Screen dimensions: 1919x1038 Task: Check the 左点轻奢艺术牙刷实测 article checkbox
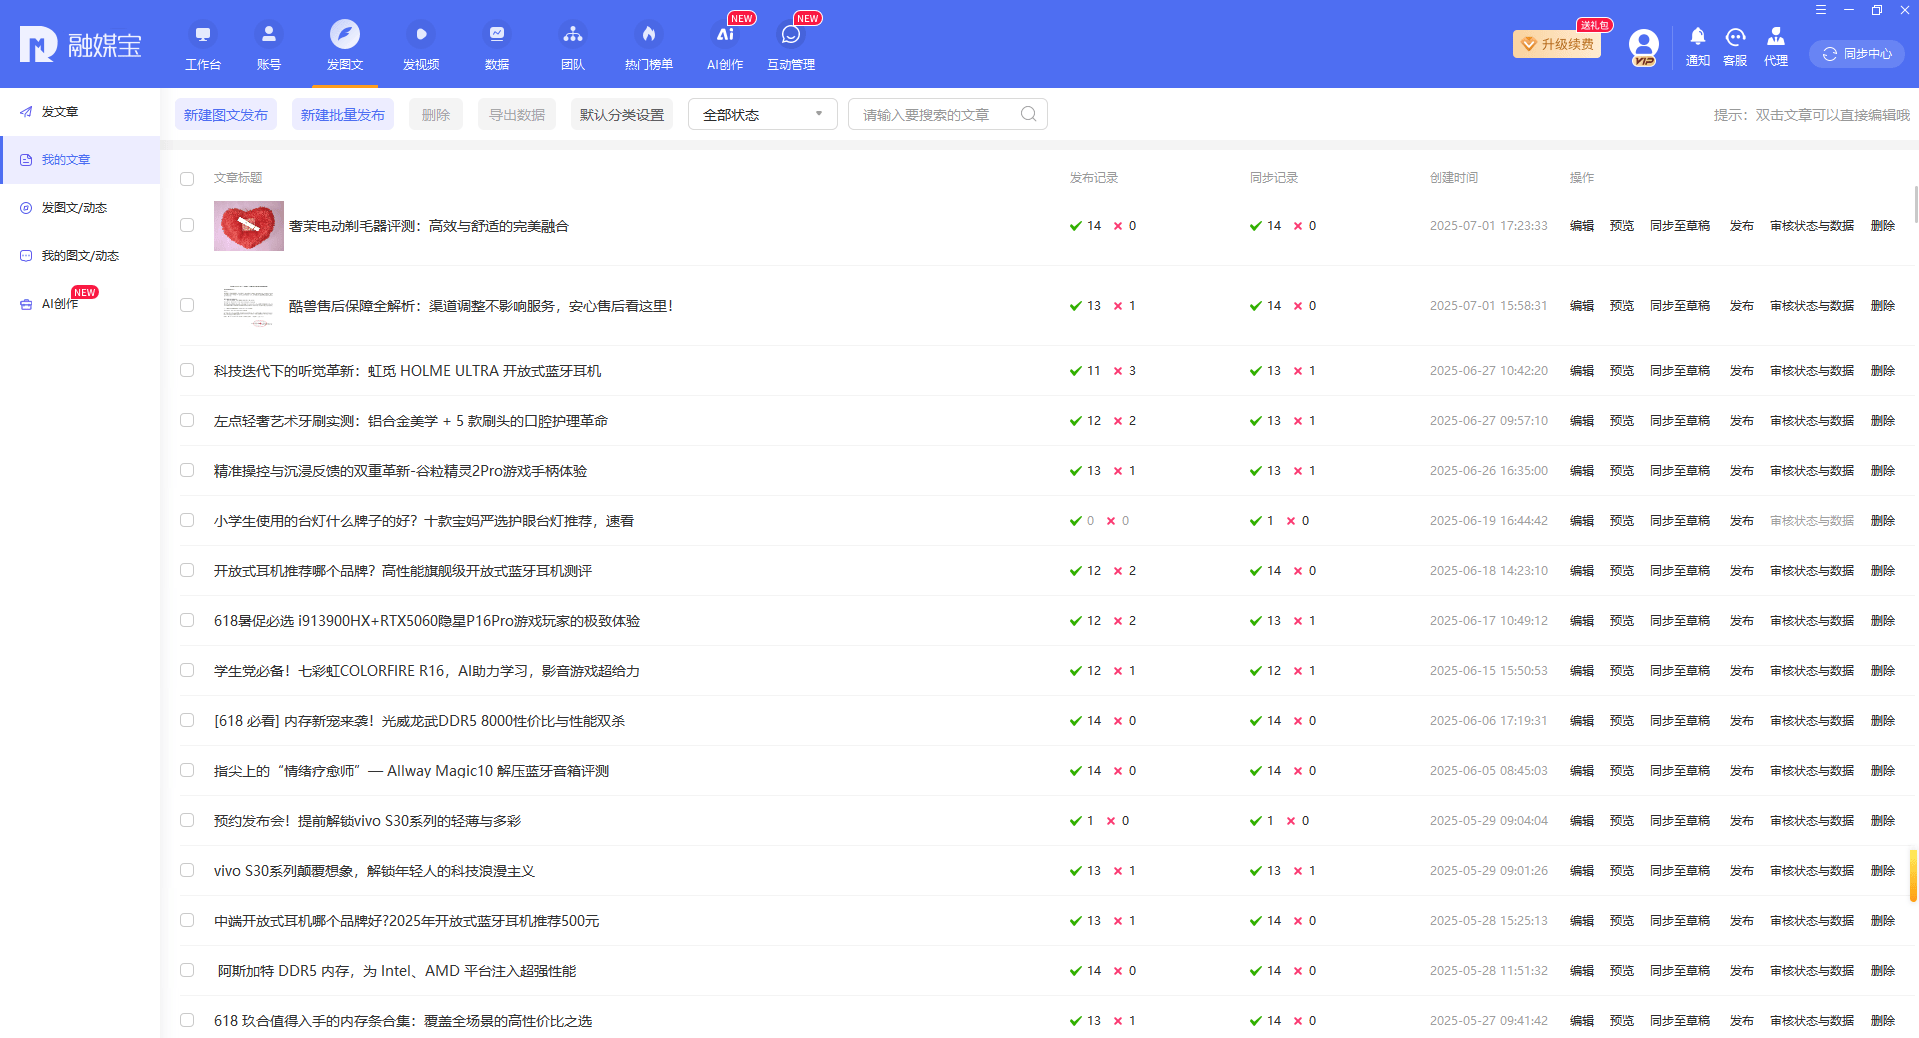187,420
